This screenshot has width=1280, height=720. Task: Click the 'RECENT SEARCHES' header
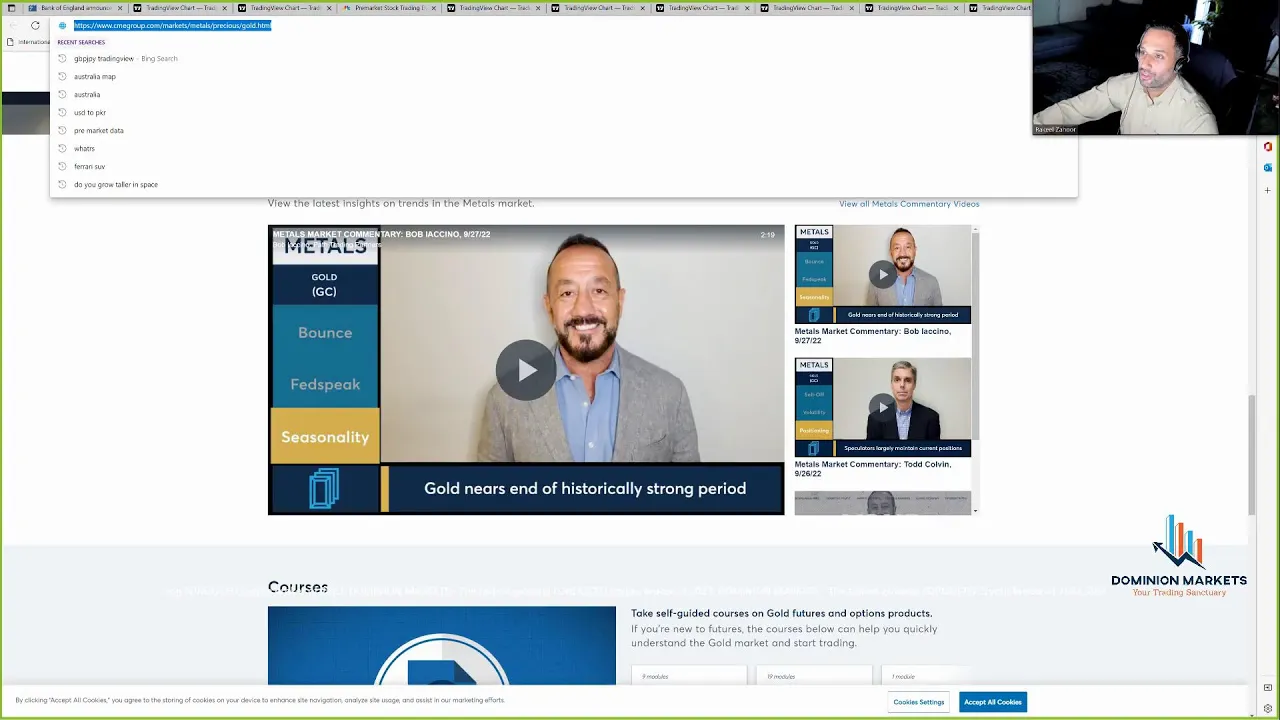point(81,42)
